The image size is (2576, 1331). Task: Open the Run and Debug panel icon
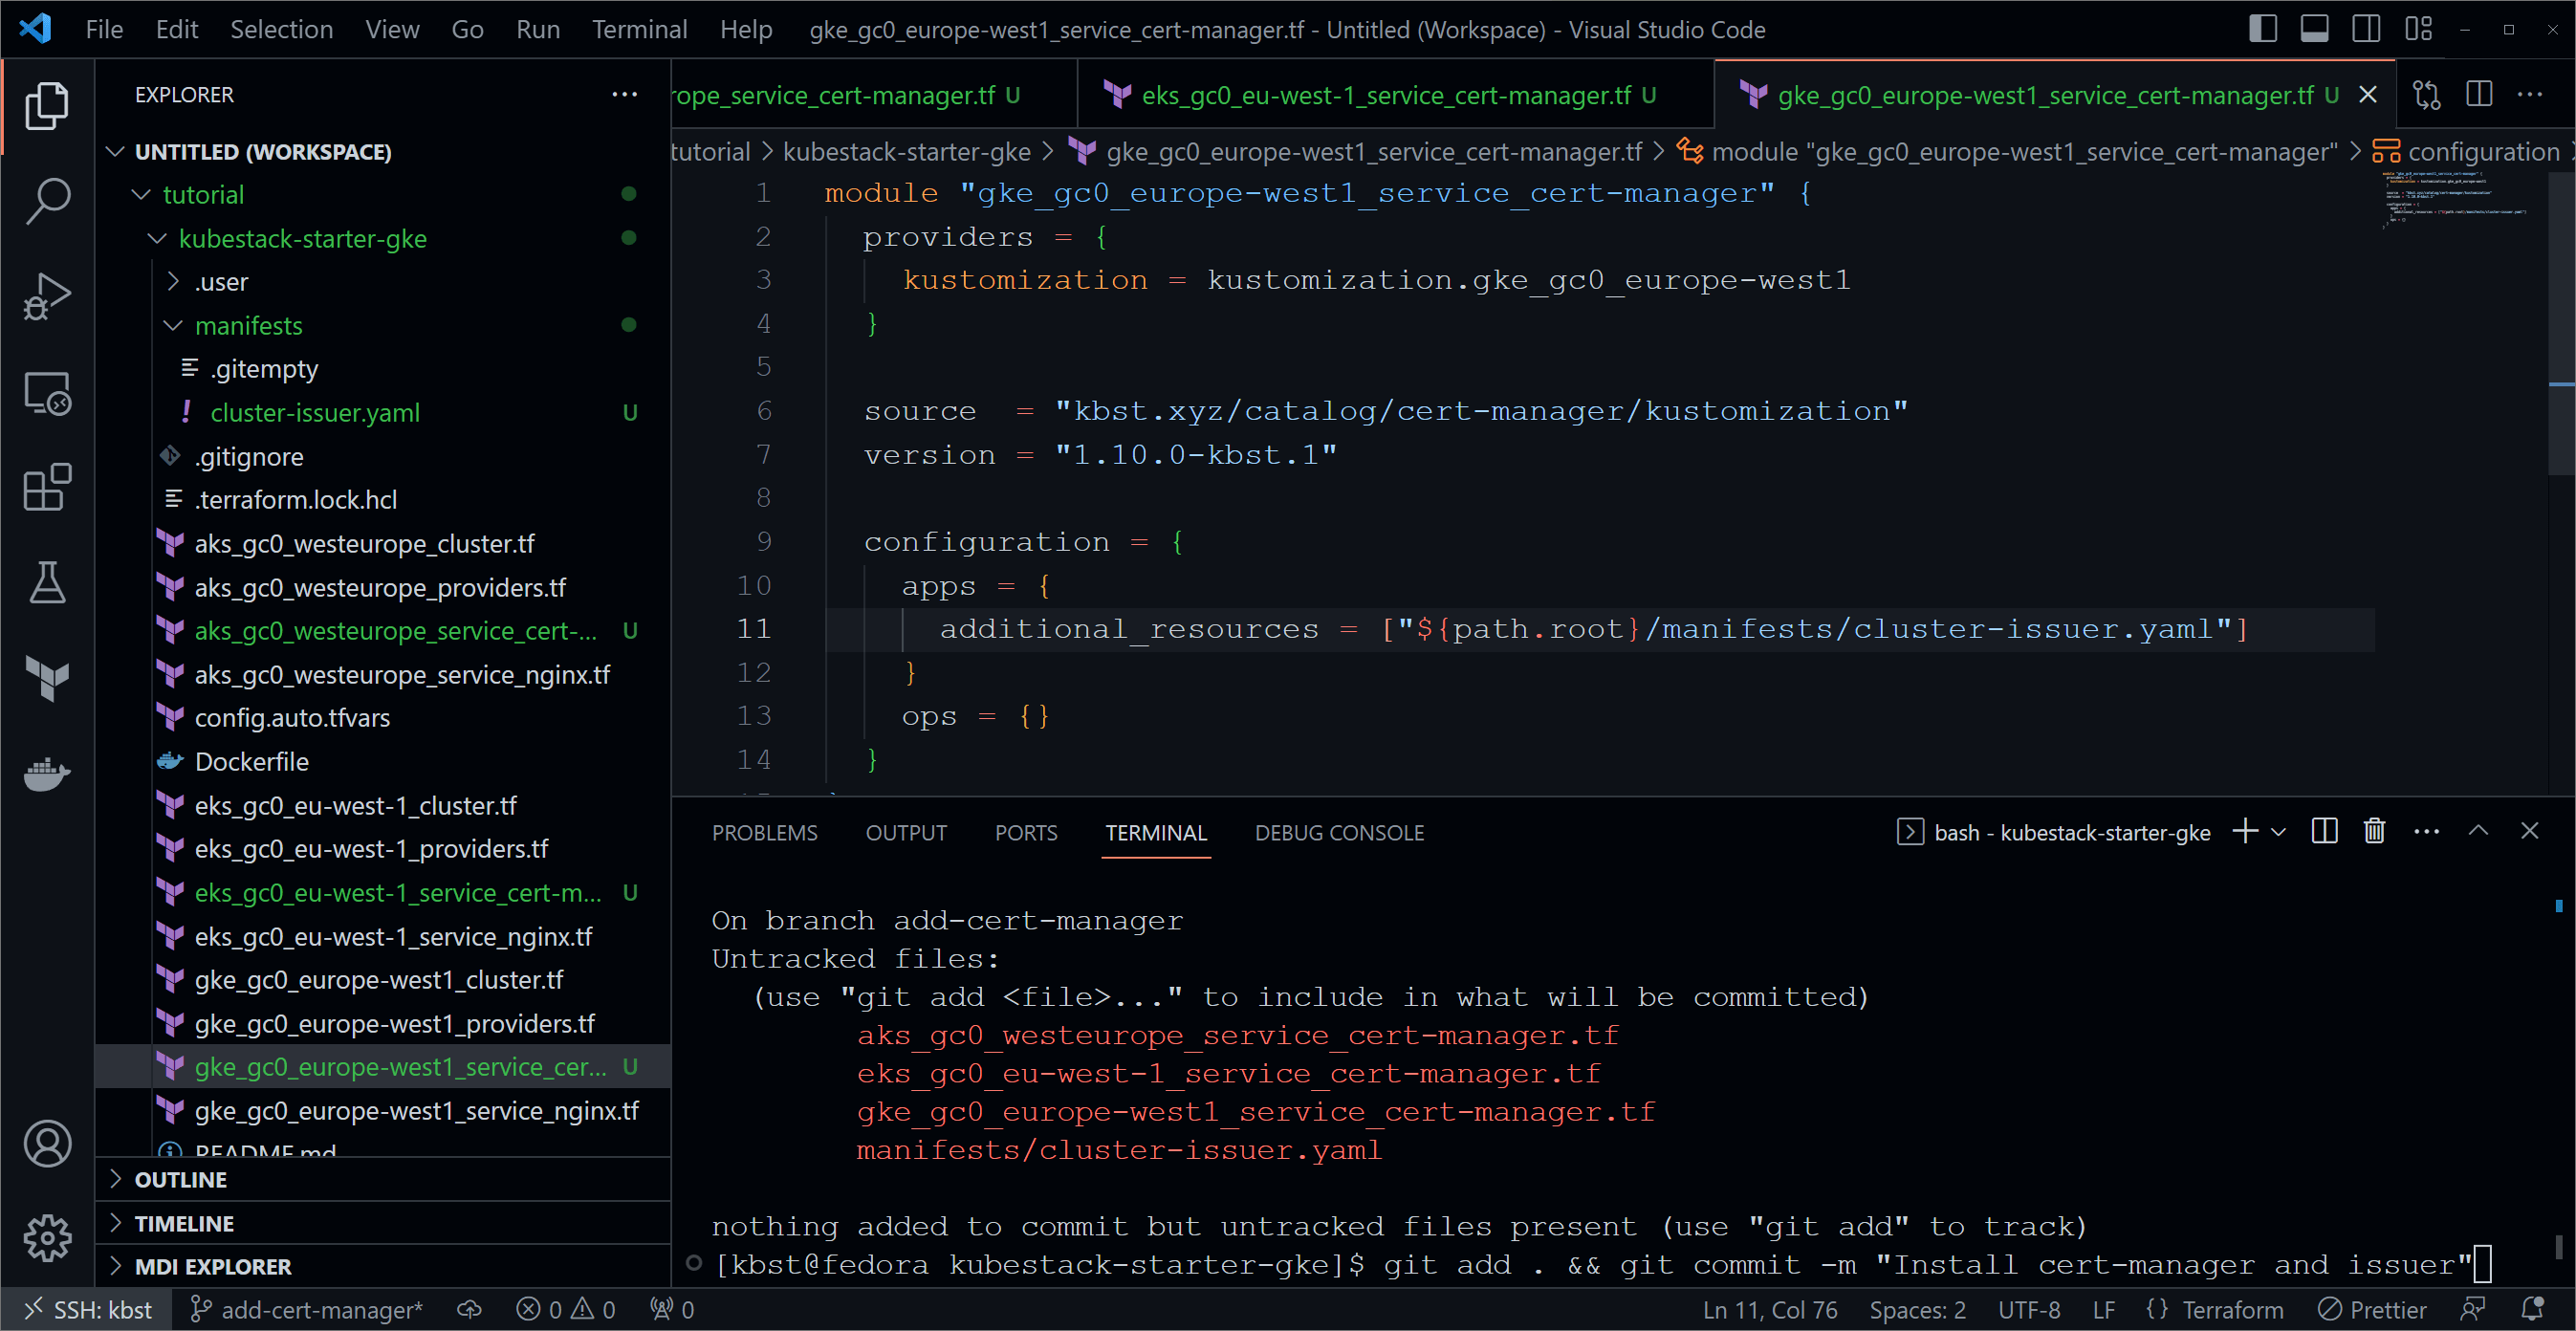[47, 296]
